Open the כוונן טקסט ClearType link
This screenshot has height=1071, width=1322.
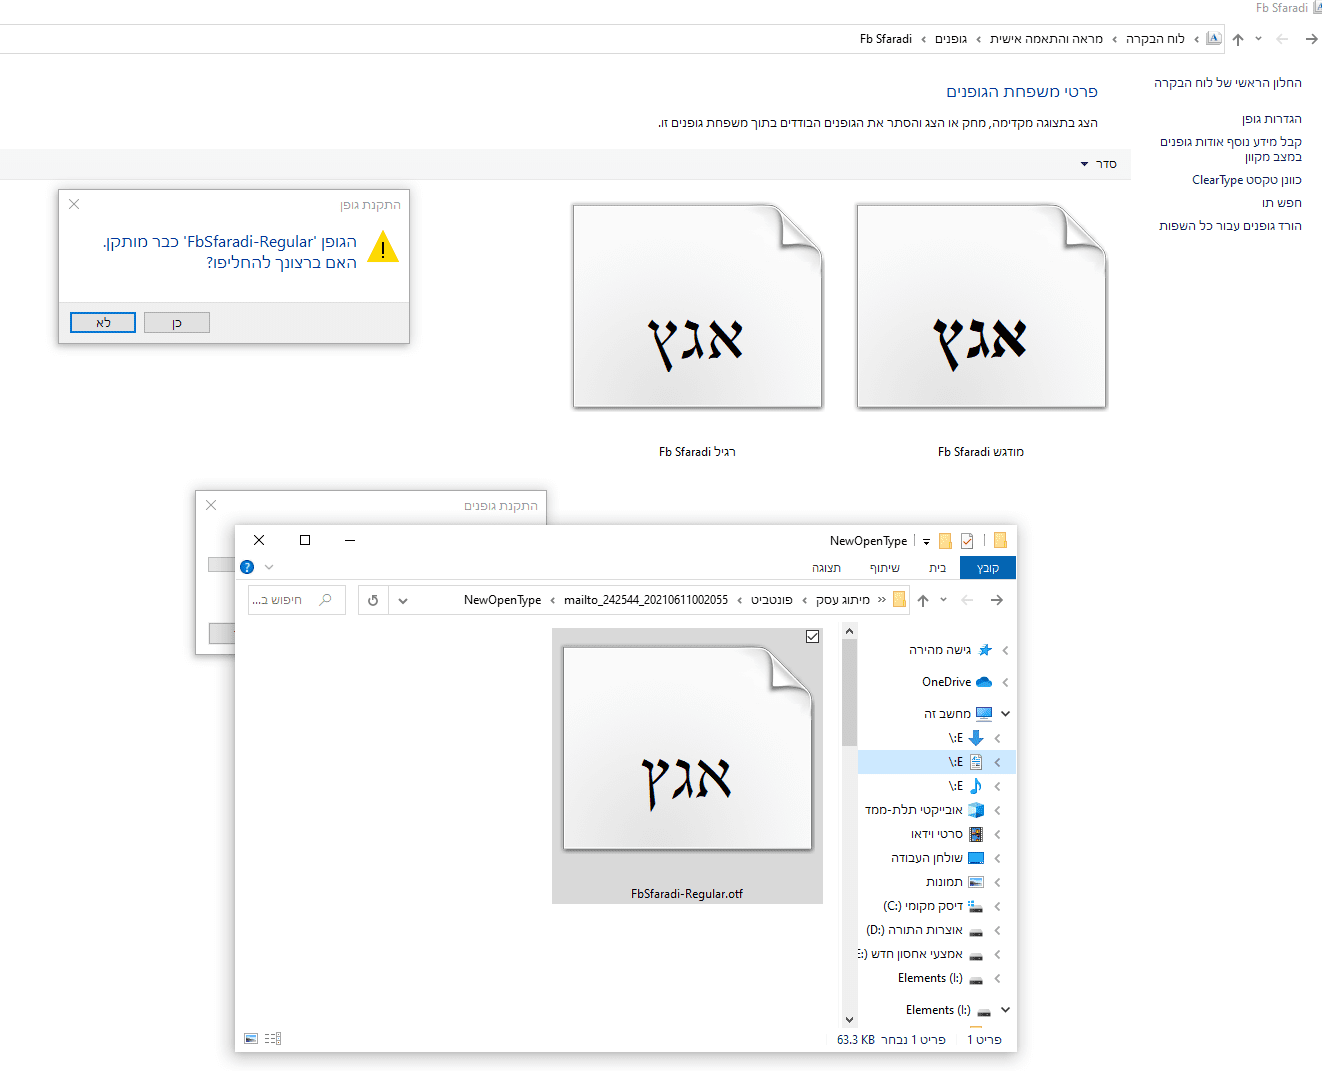point(1247,180)
